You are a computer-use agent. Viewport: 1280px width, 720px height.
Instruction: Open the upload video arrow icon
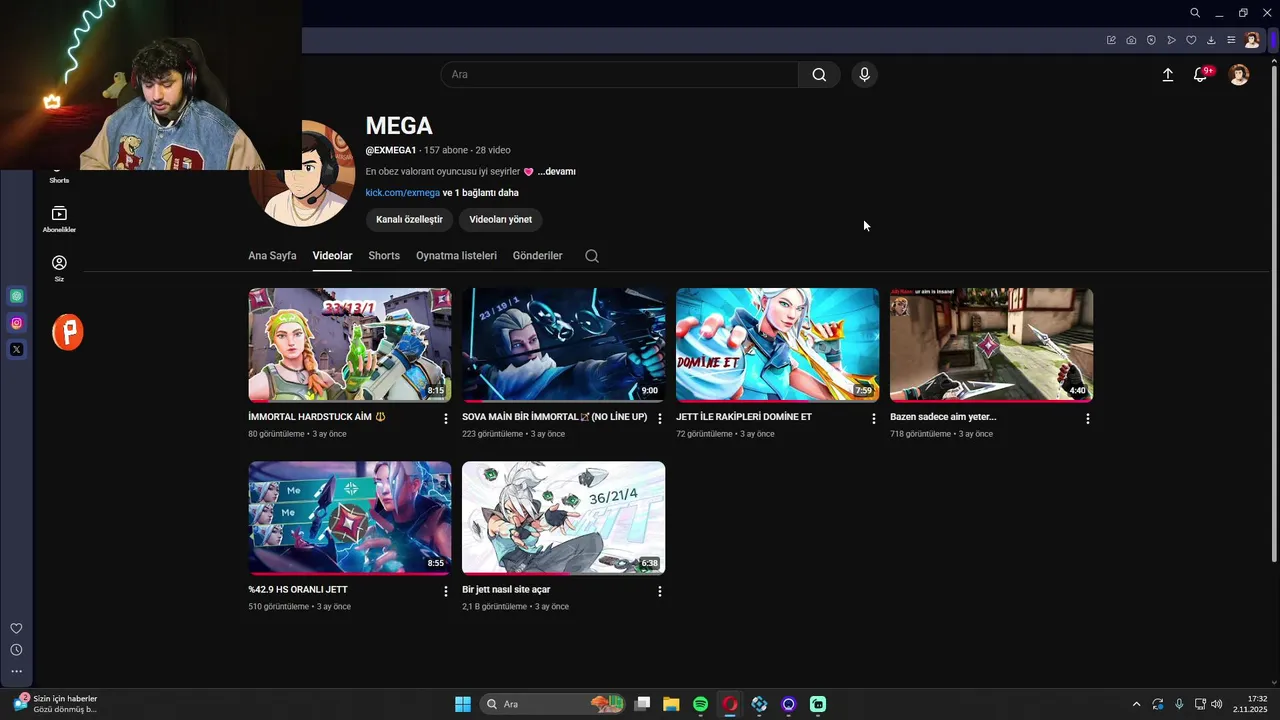[1167, 75]
